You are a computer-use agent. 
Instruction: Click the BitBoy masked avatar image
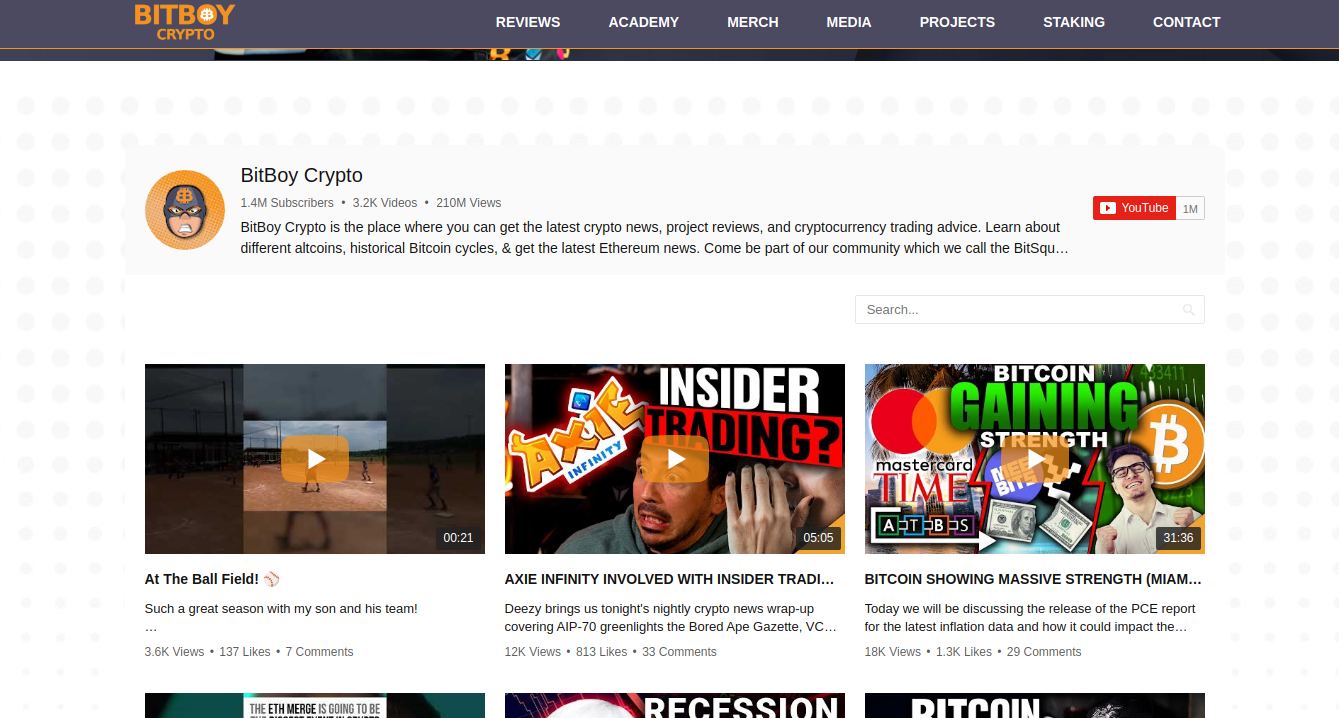coord(185,210)
